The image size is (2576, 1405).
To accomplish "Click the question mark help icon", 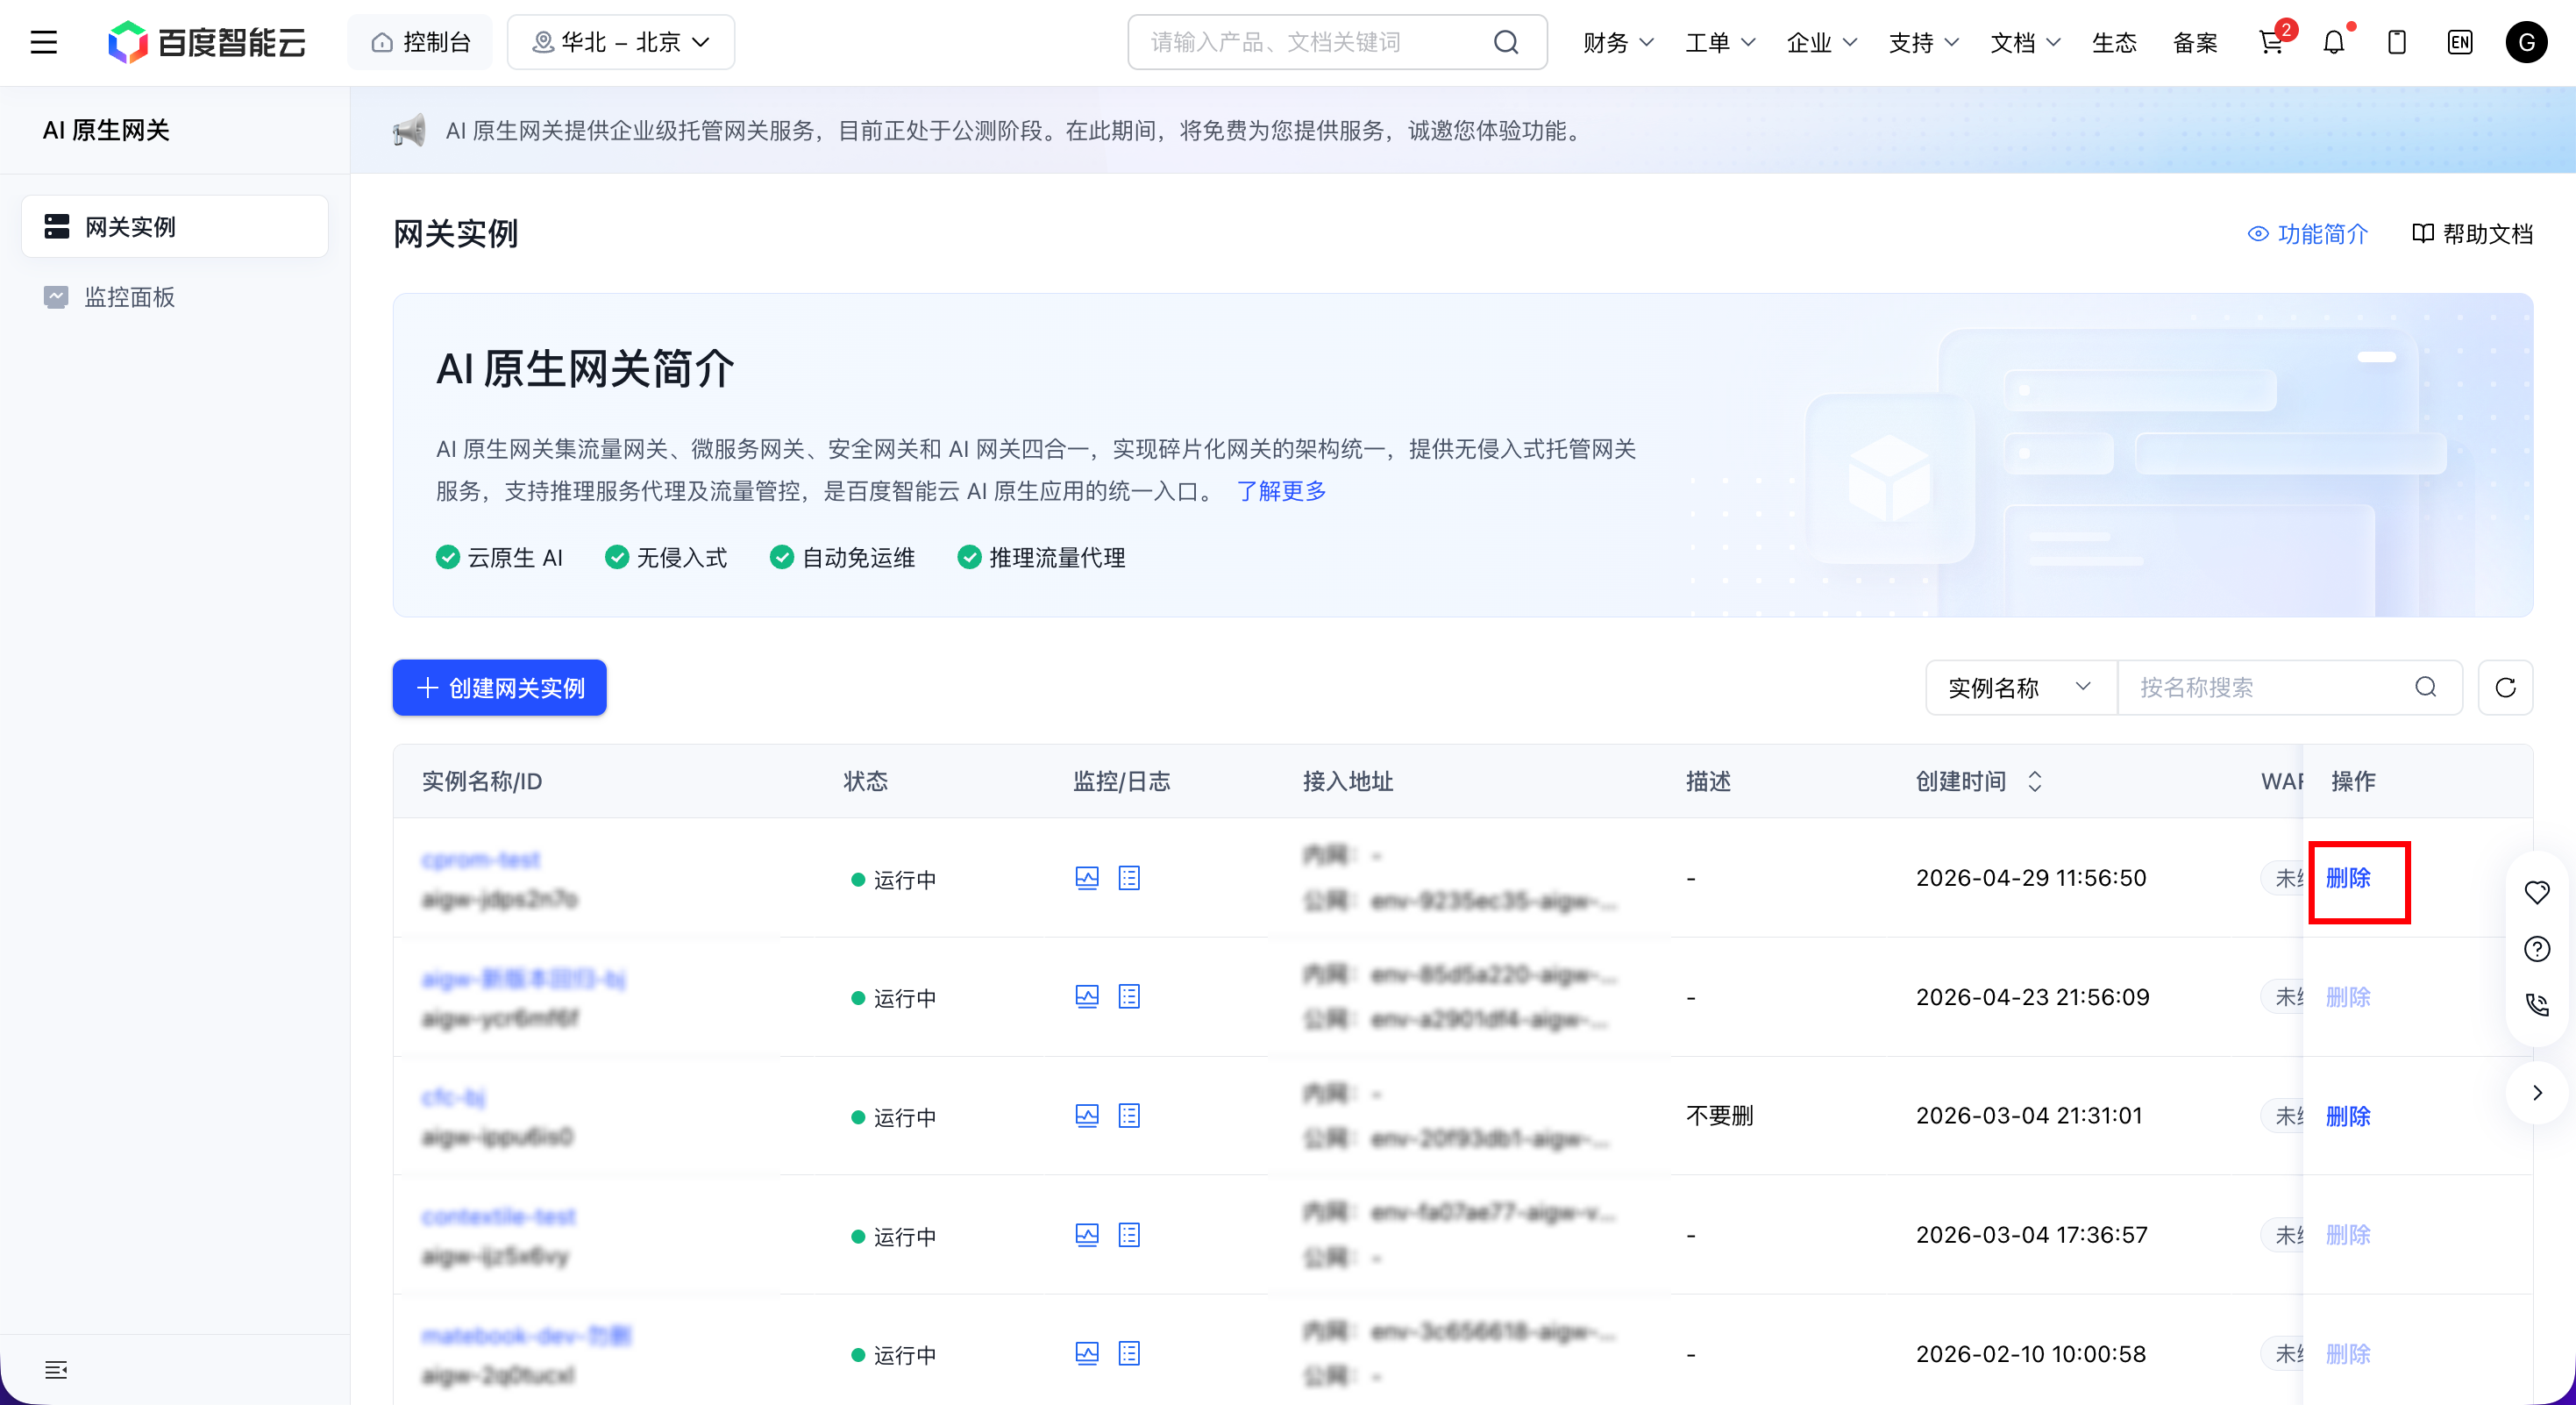I will click(2537, 949).
